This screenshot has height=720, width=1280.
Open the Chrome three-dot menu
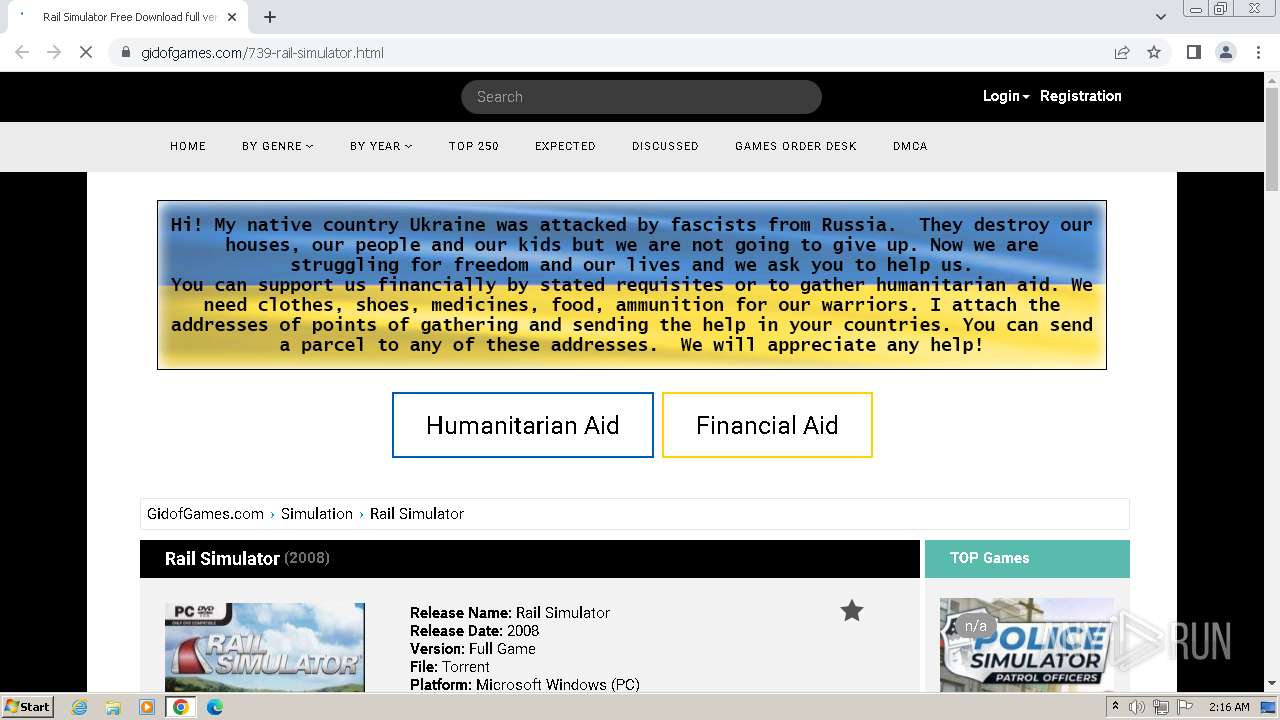(1257, 52)
